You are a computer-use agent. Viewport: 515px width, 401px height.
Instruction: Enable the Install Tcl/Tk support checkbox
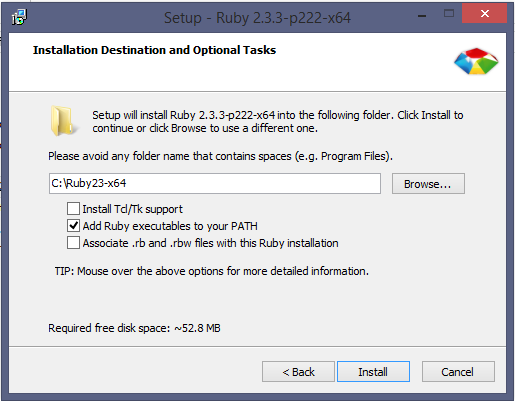(x=73, y=209)
